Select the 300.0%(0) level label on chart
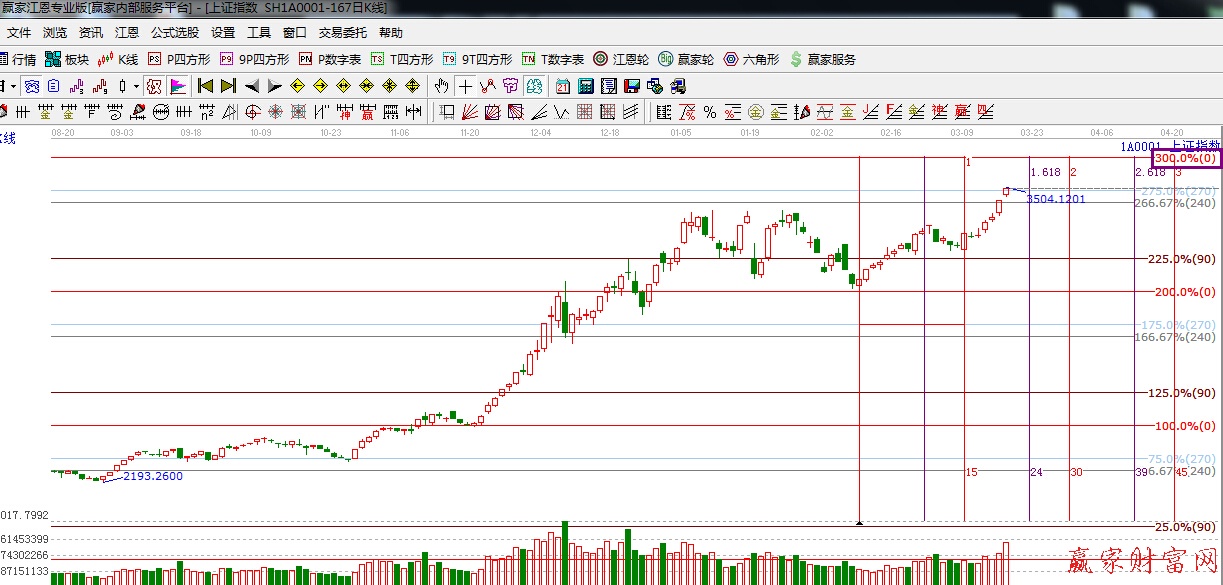Screen dimensions: 1223x585 (1185, 159)
